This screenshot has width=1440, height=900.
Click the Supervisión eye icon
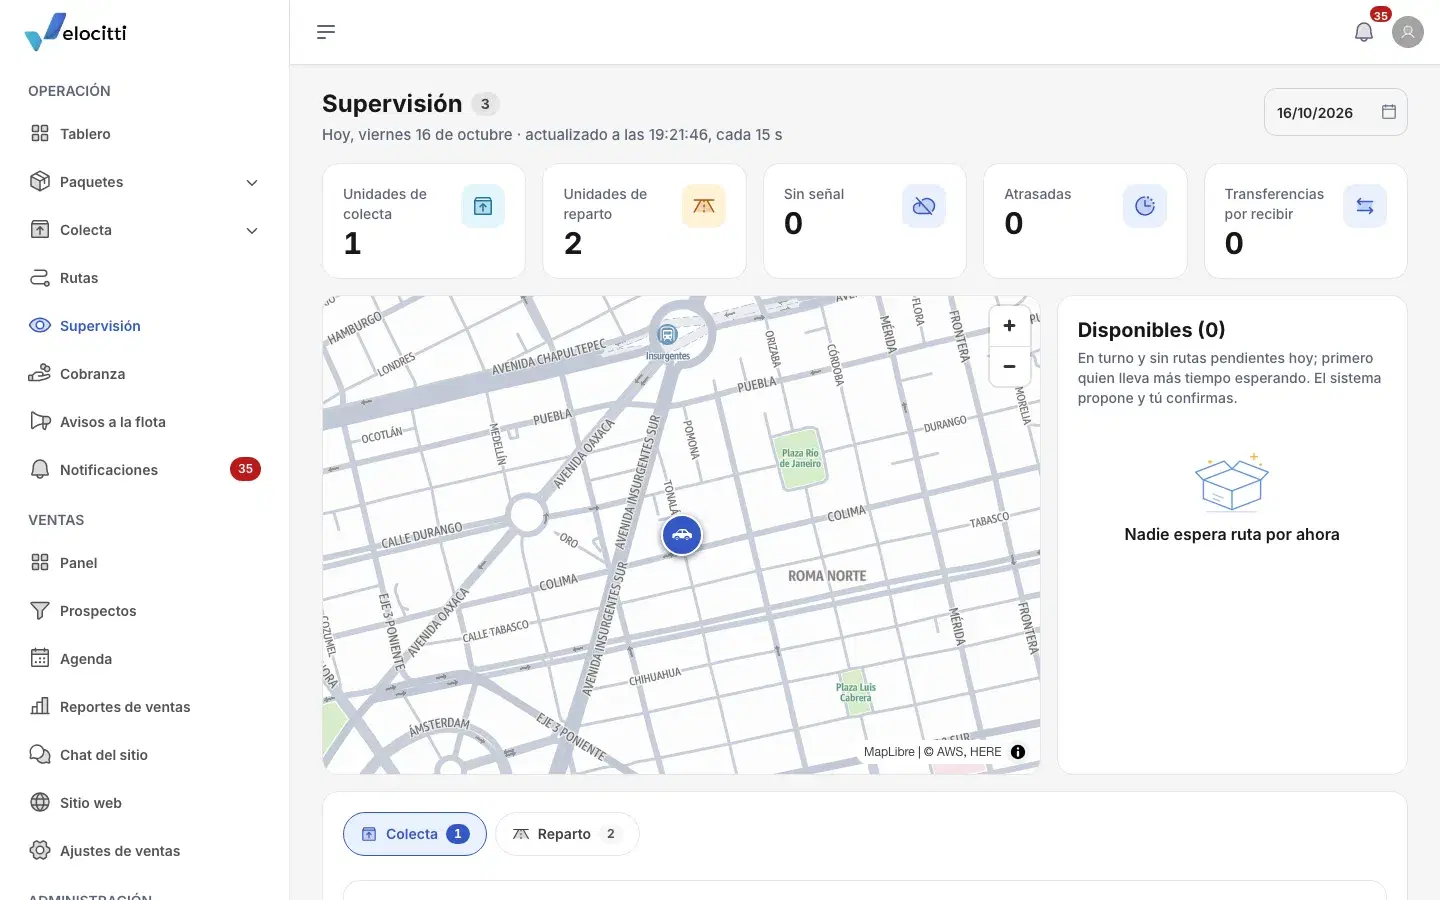click(40, 326)
